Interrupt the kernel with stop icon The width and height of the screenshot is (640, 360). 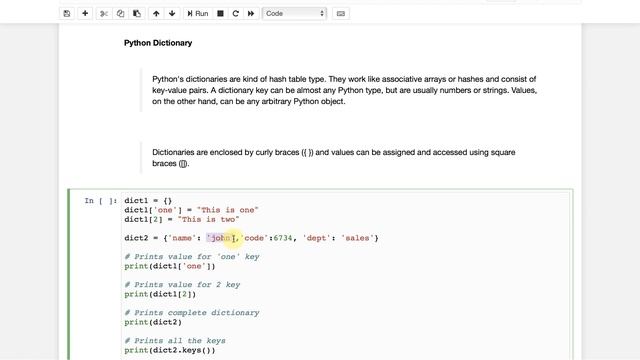click(220, 13)
